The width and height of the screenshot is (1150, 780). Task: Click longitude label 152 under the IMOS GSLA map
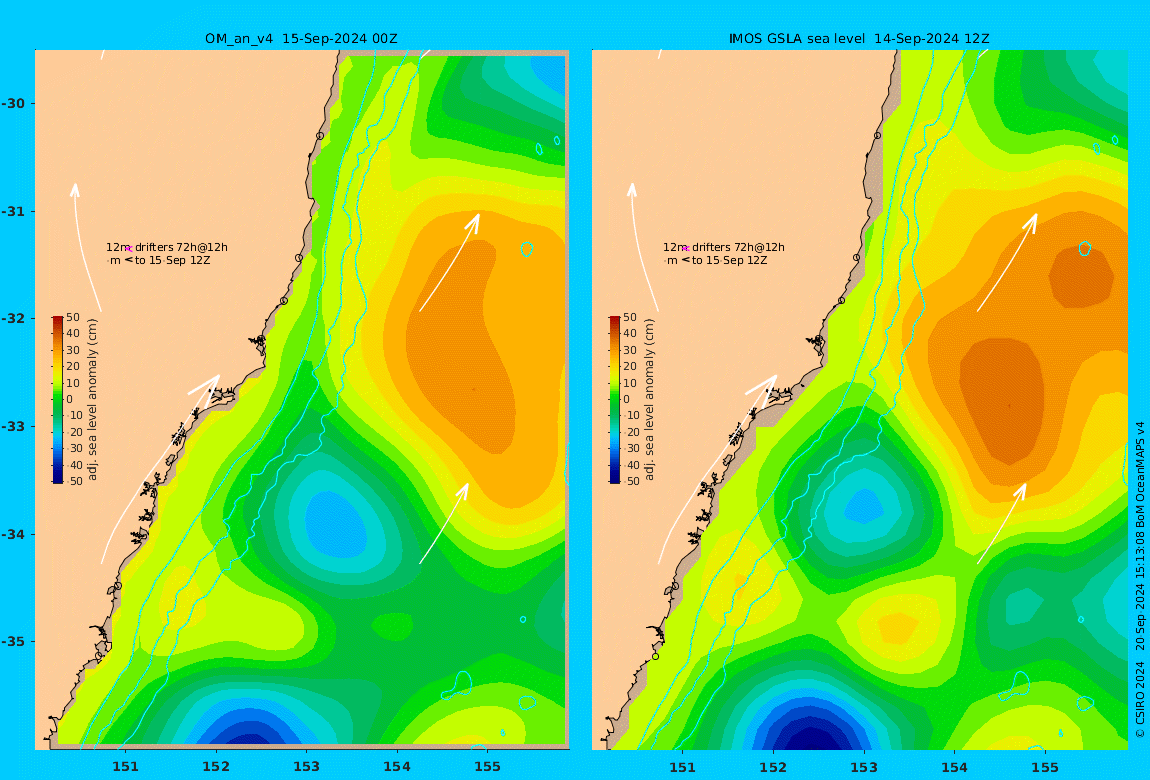773,767
